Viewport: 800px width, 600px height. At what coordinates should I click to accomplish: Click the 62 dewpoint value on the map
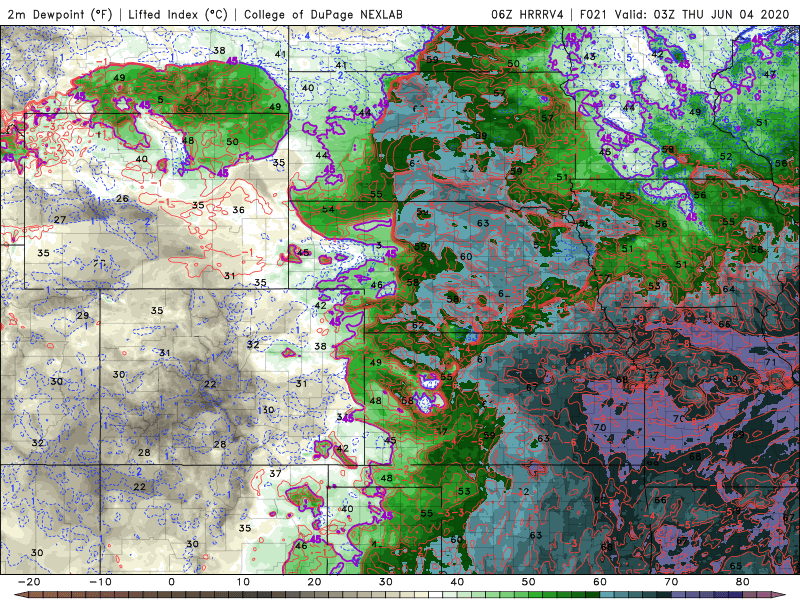[x=418, y=325]
